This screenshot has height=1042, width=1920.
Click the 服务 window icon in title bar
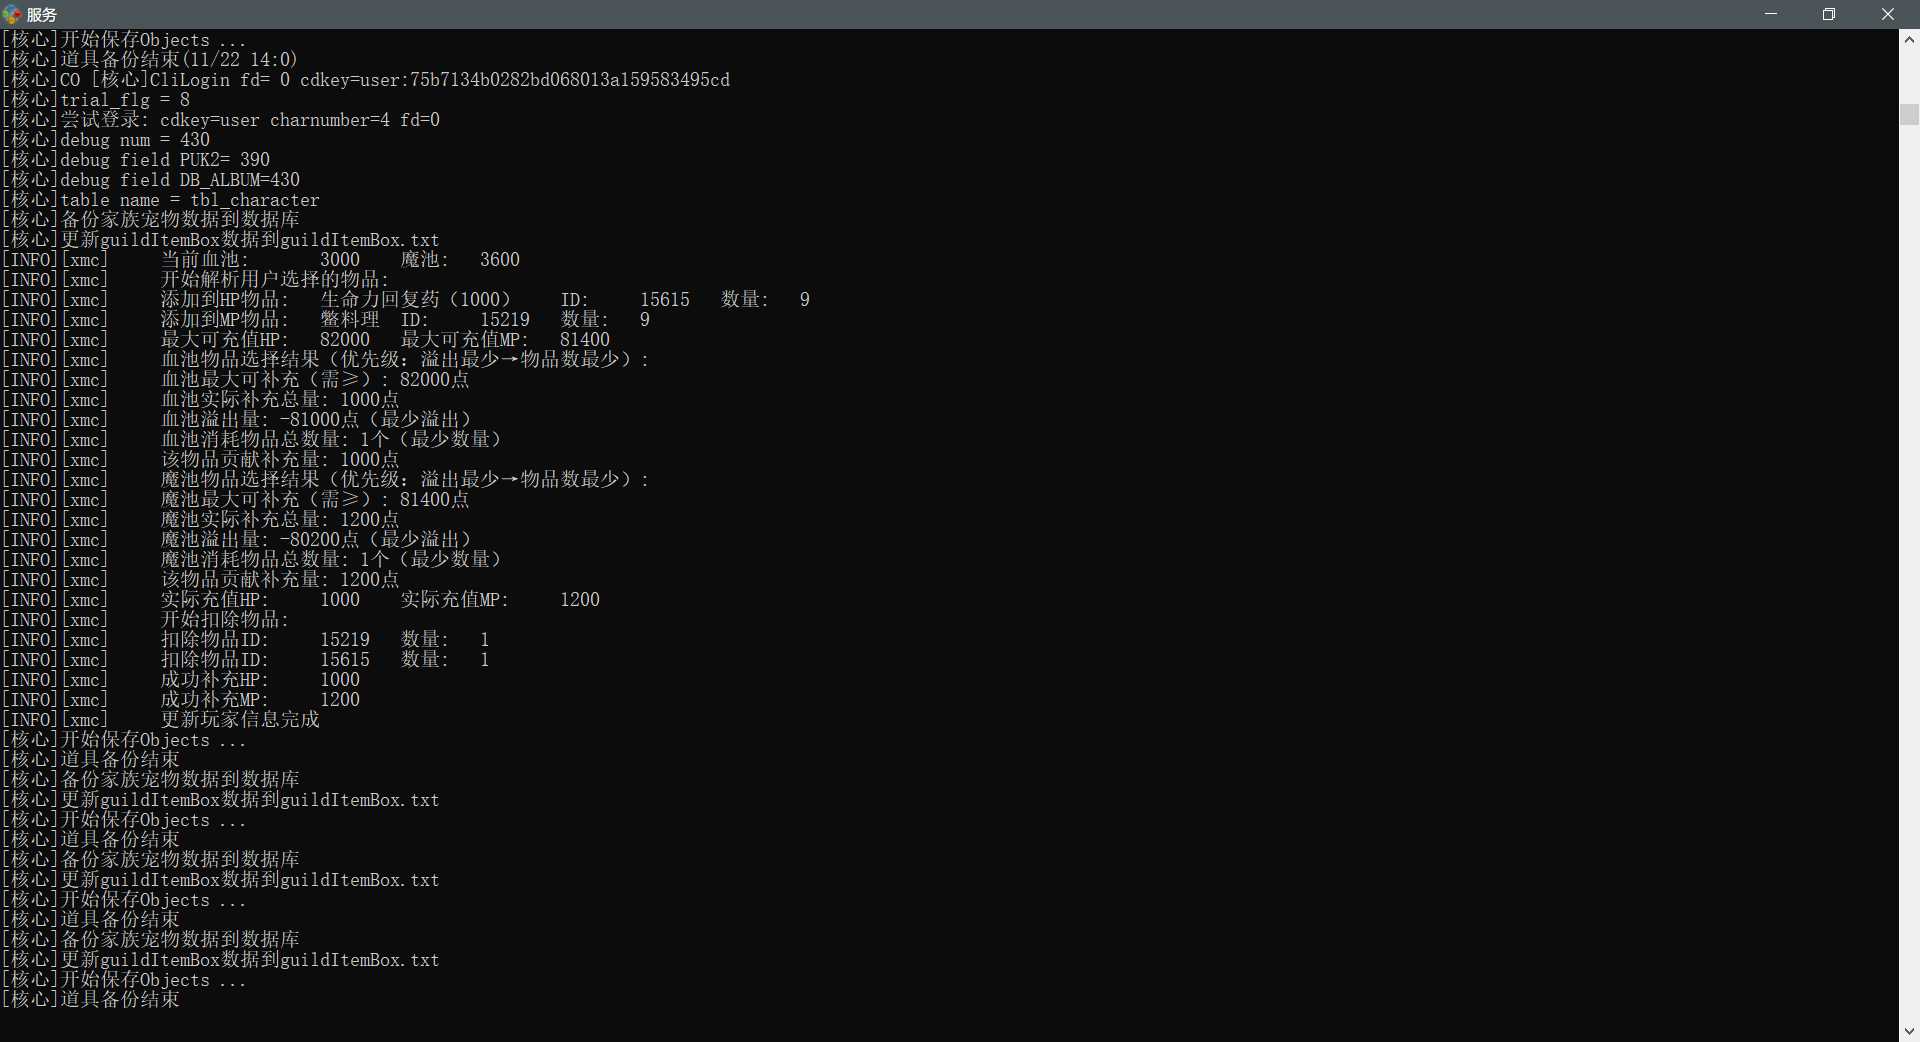pyautogui.click(x=12, y=14)
